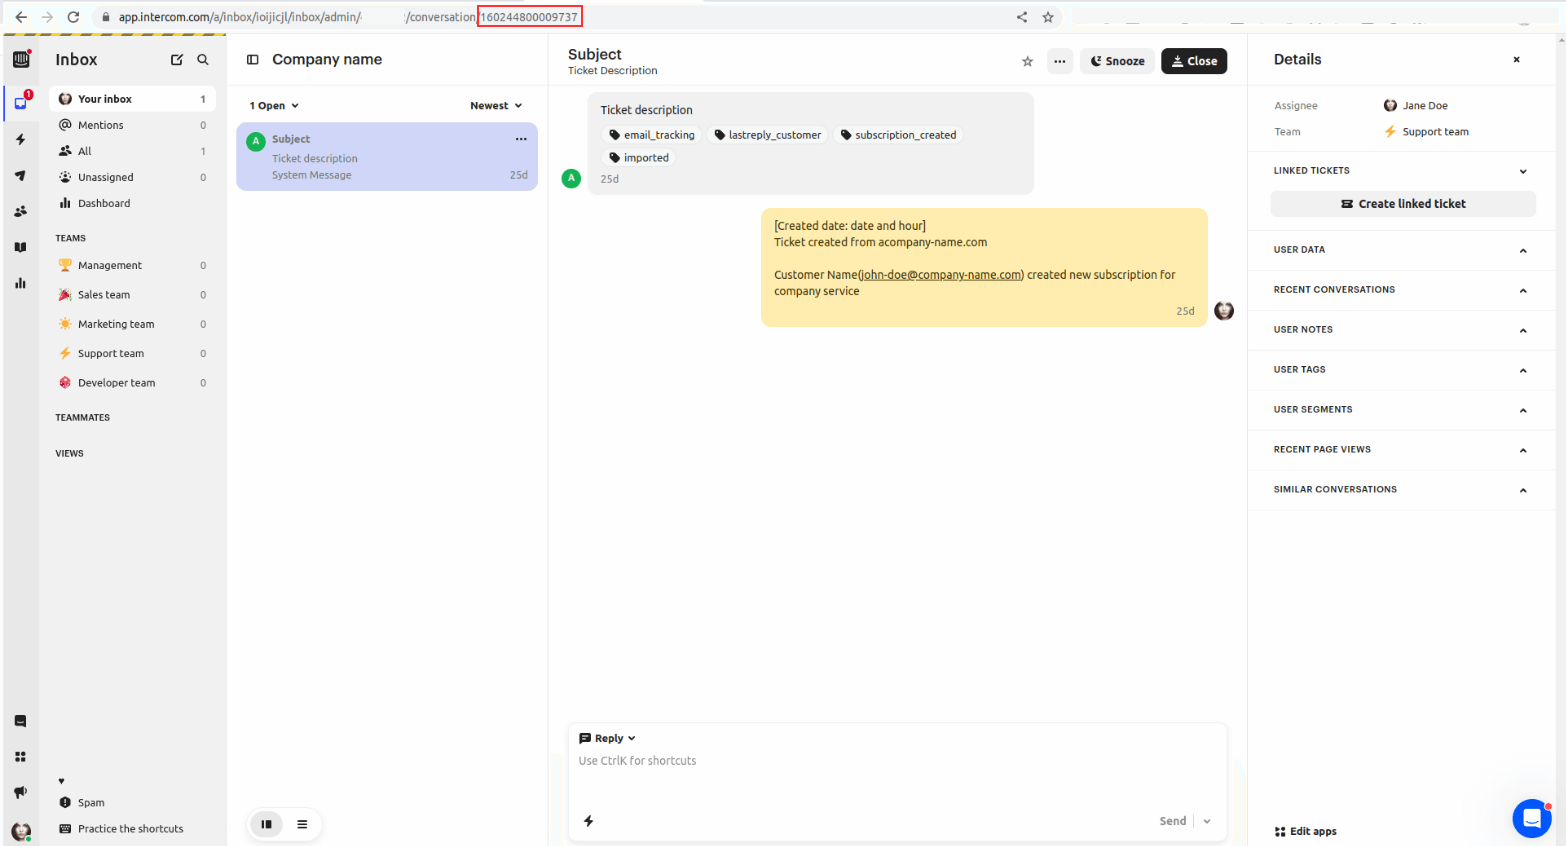Open the Management team inbox

(x=132, y=265)
